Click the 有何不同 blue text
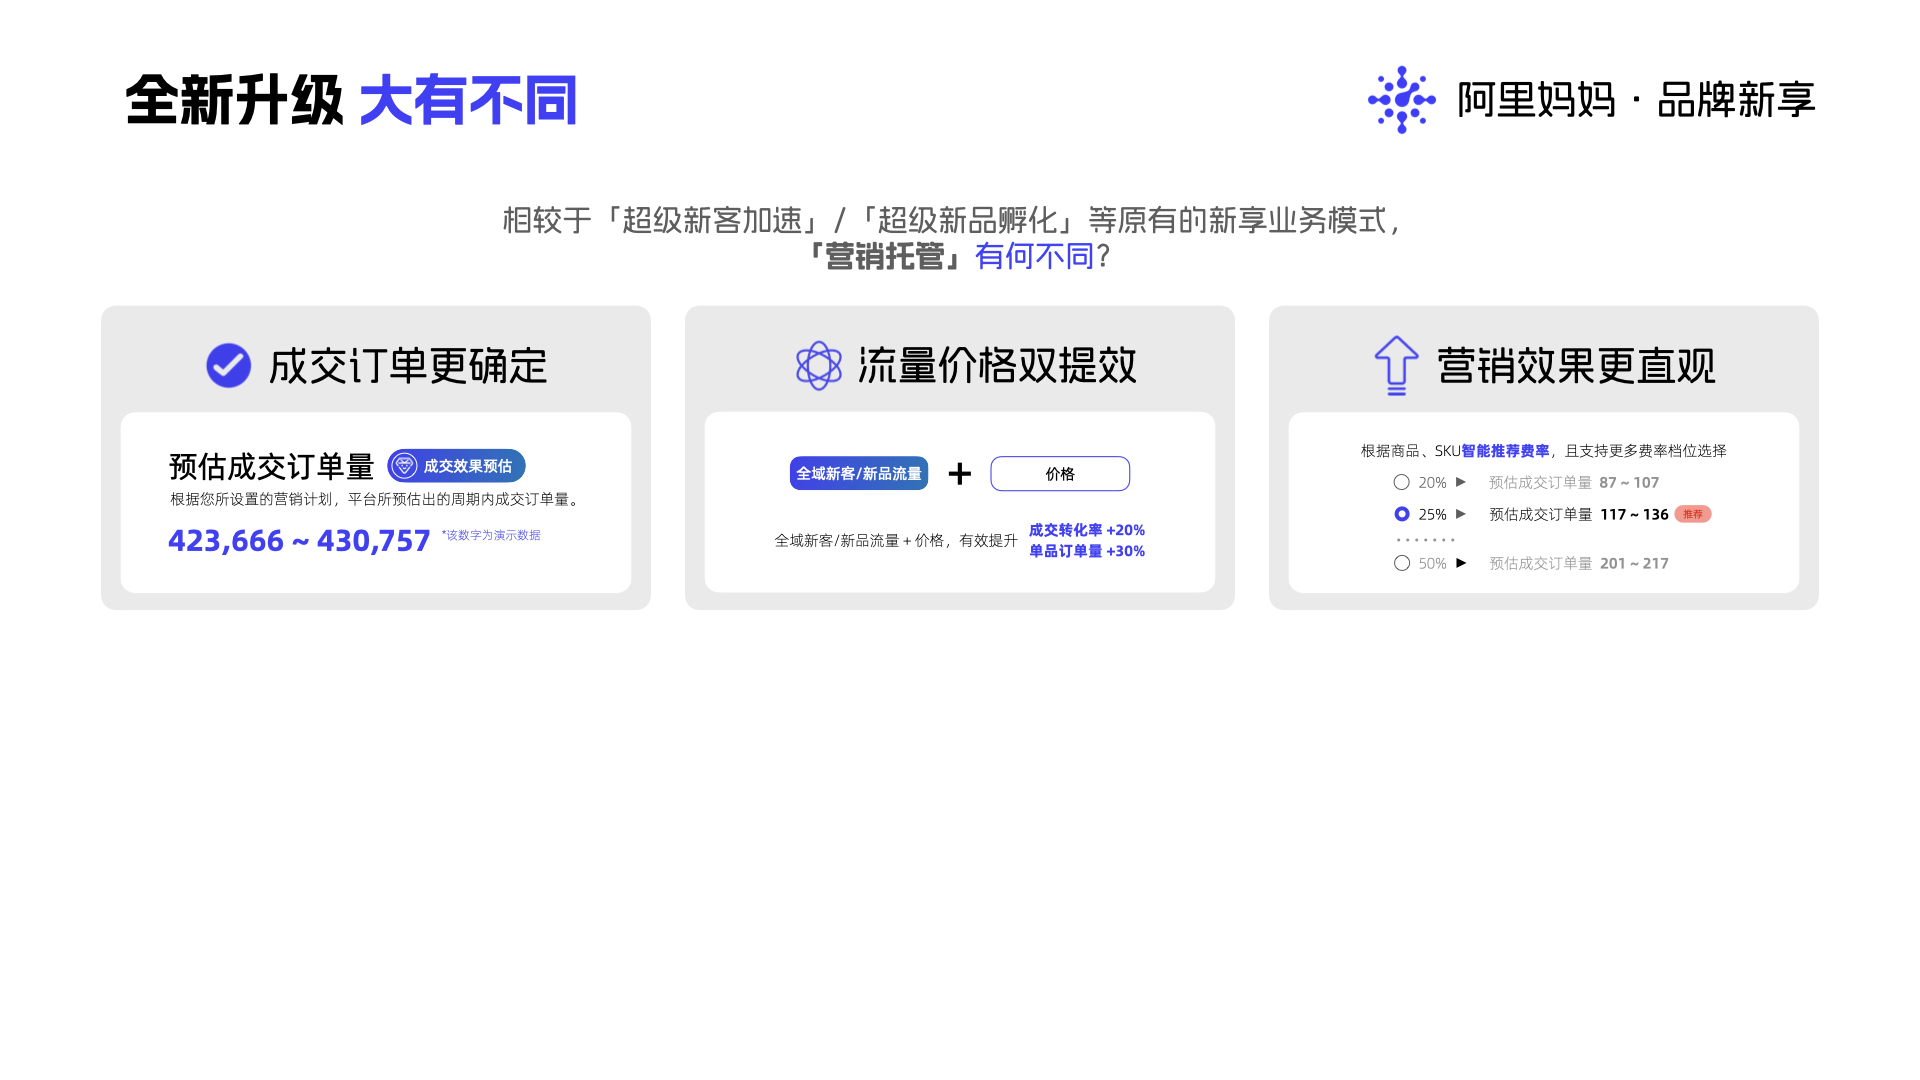 tap(1034, 256)
